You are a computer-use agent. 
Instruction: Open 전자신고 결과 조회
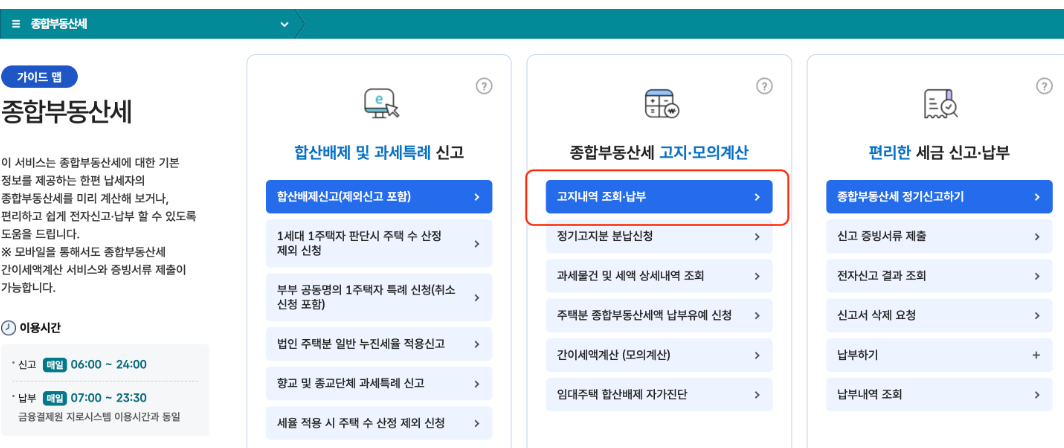pos(939,276)
